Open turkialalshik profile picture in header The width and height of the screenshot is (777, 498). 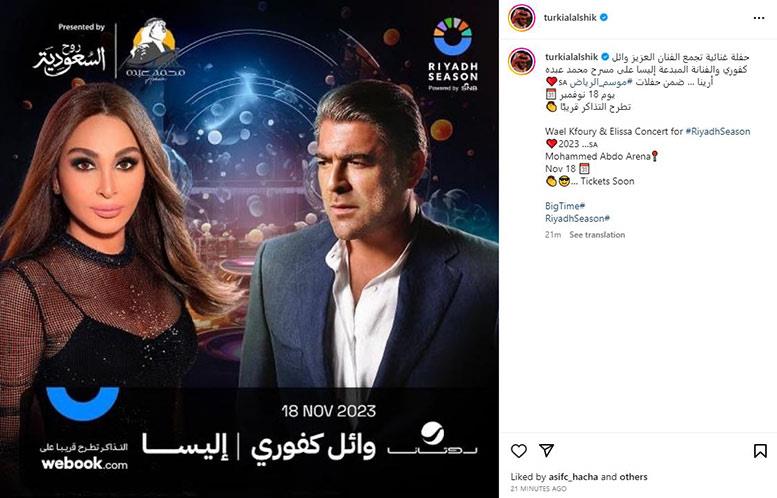(521, 18)
